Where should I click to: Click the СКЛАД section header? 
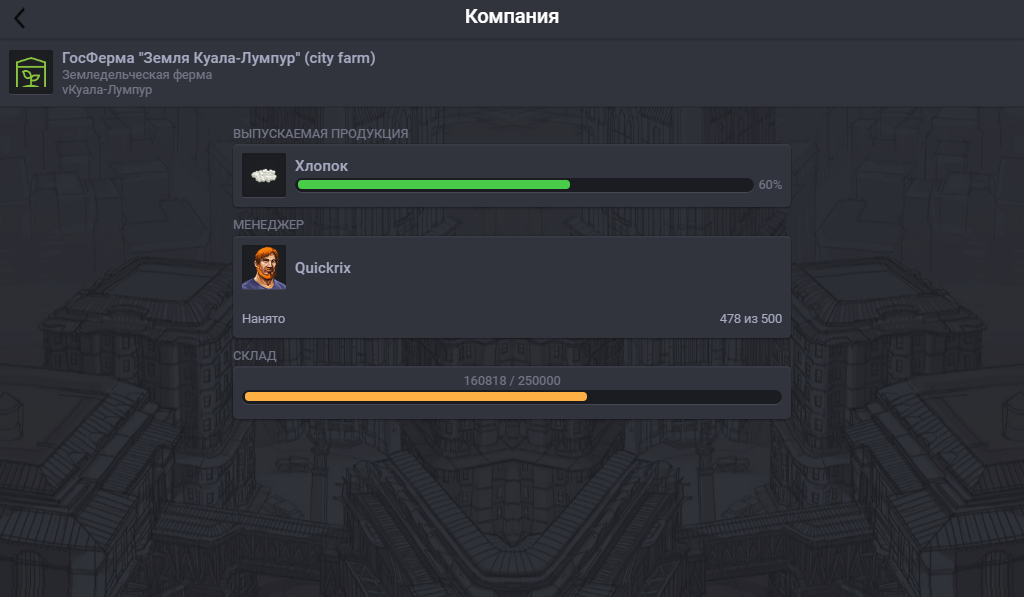click(x=255, y=355)
